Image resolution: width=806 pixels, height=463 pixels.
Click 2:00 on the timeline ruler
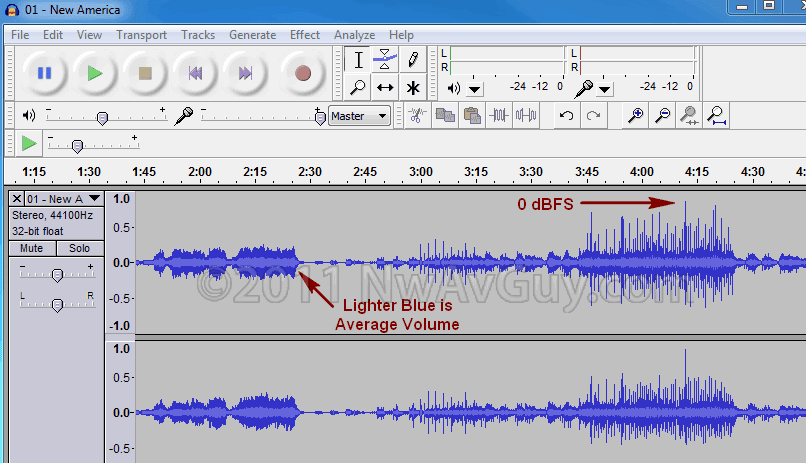pos(199,172)
